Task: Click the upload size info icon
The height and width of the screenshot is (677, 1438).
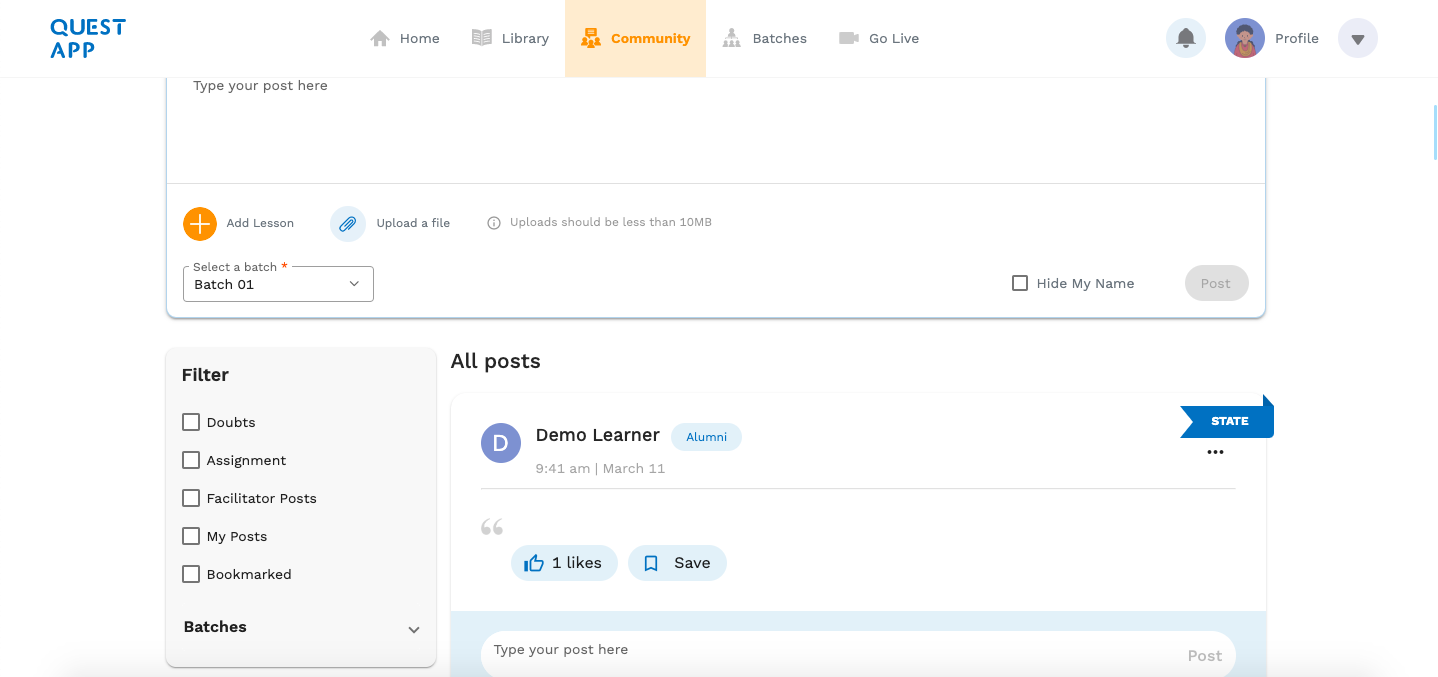Action: point(493,223)
